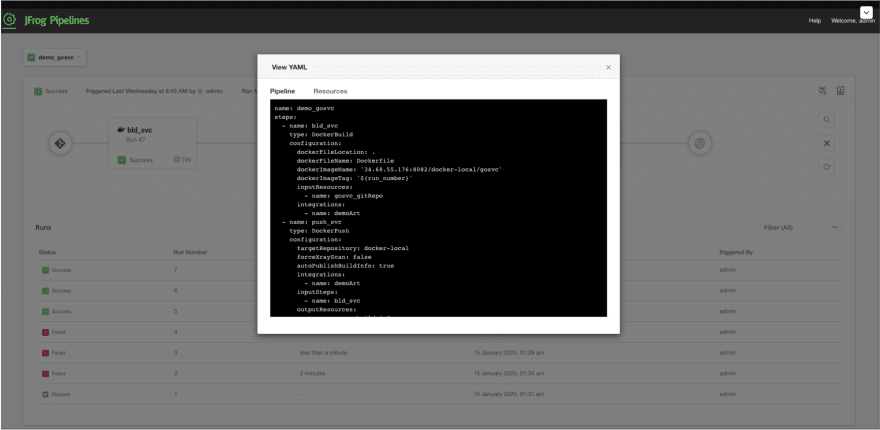Click the Runs section heading
880x430 pixels.
43,228
